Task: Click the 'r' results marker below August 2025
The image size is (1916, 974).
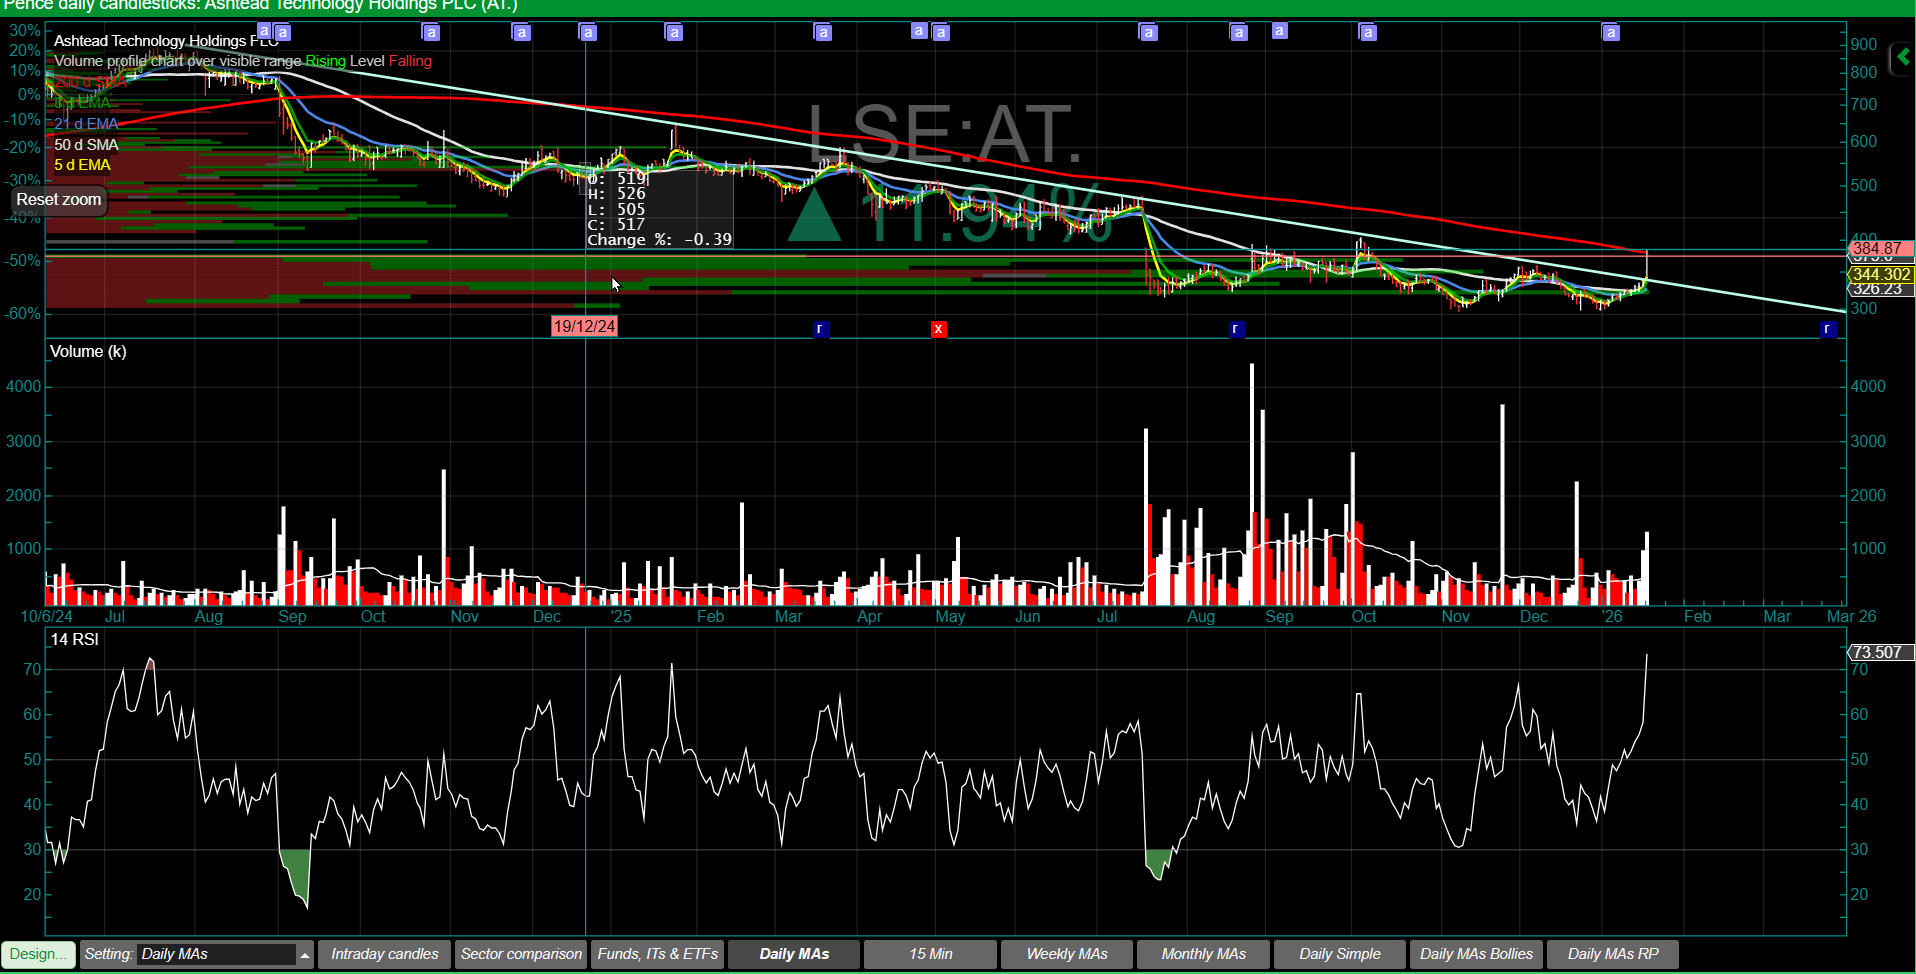Action: (x=1236, y=329)
